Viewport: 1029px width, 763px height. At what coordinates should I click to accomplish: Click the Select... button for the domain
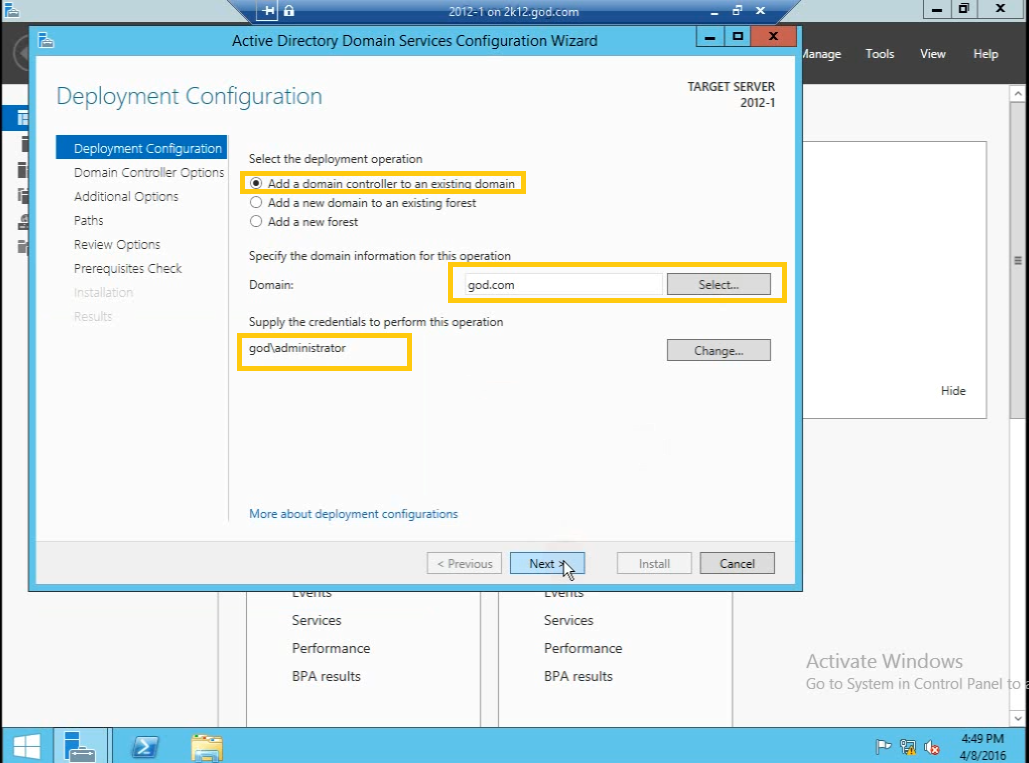(x=719, y=285)
